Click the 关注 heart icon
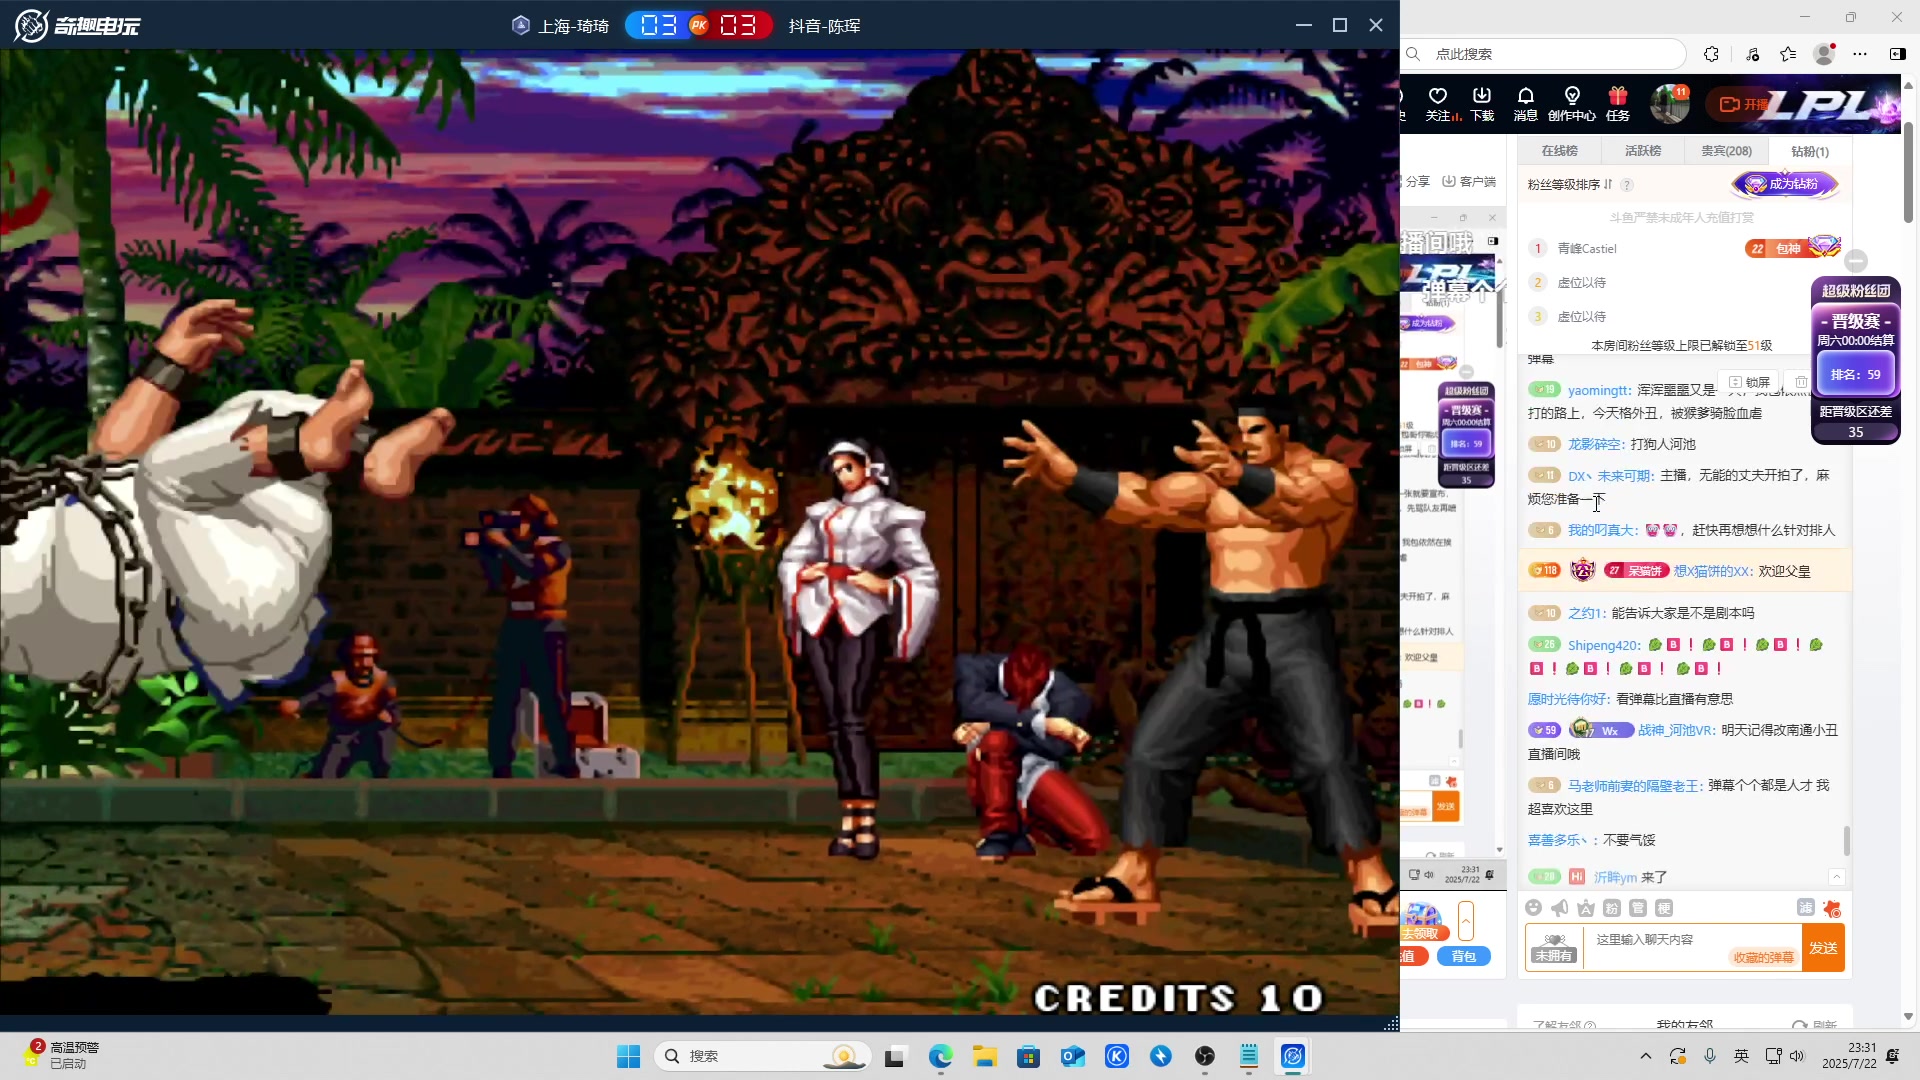 1438,96
